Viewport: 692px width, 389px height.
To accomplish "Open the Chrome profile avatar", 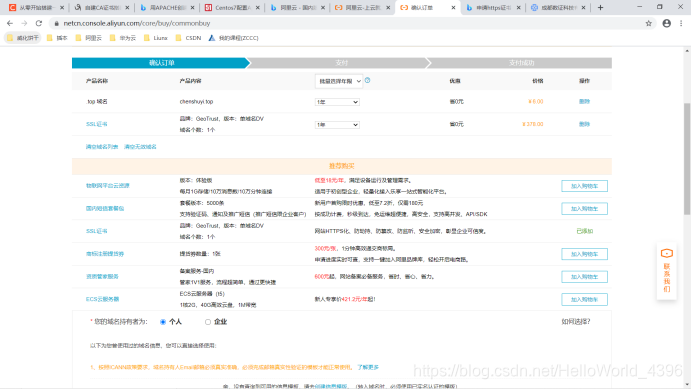I will (666, 23).
